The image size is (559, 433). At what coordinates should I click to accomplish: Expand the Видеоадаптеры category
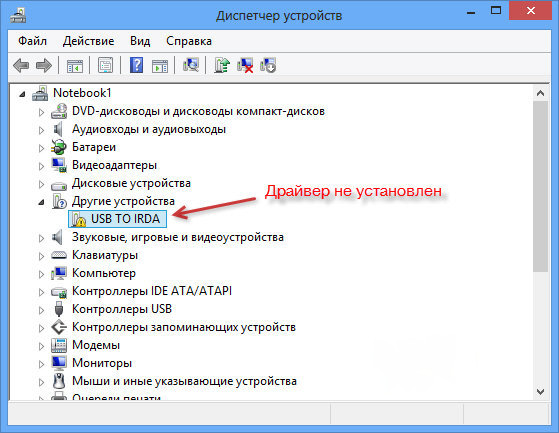click(x=41, y=166)
